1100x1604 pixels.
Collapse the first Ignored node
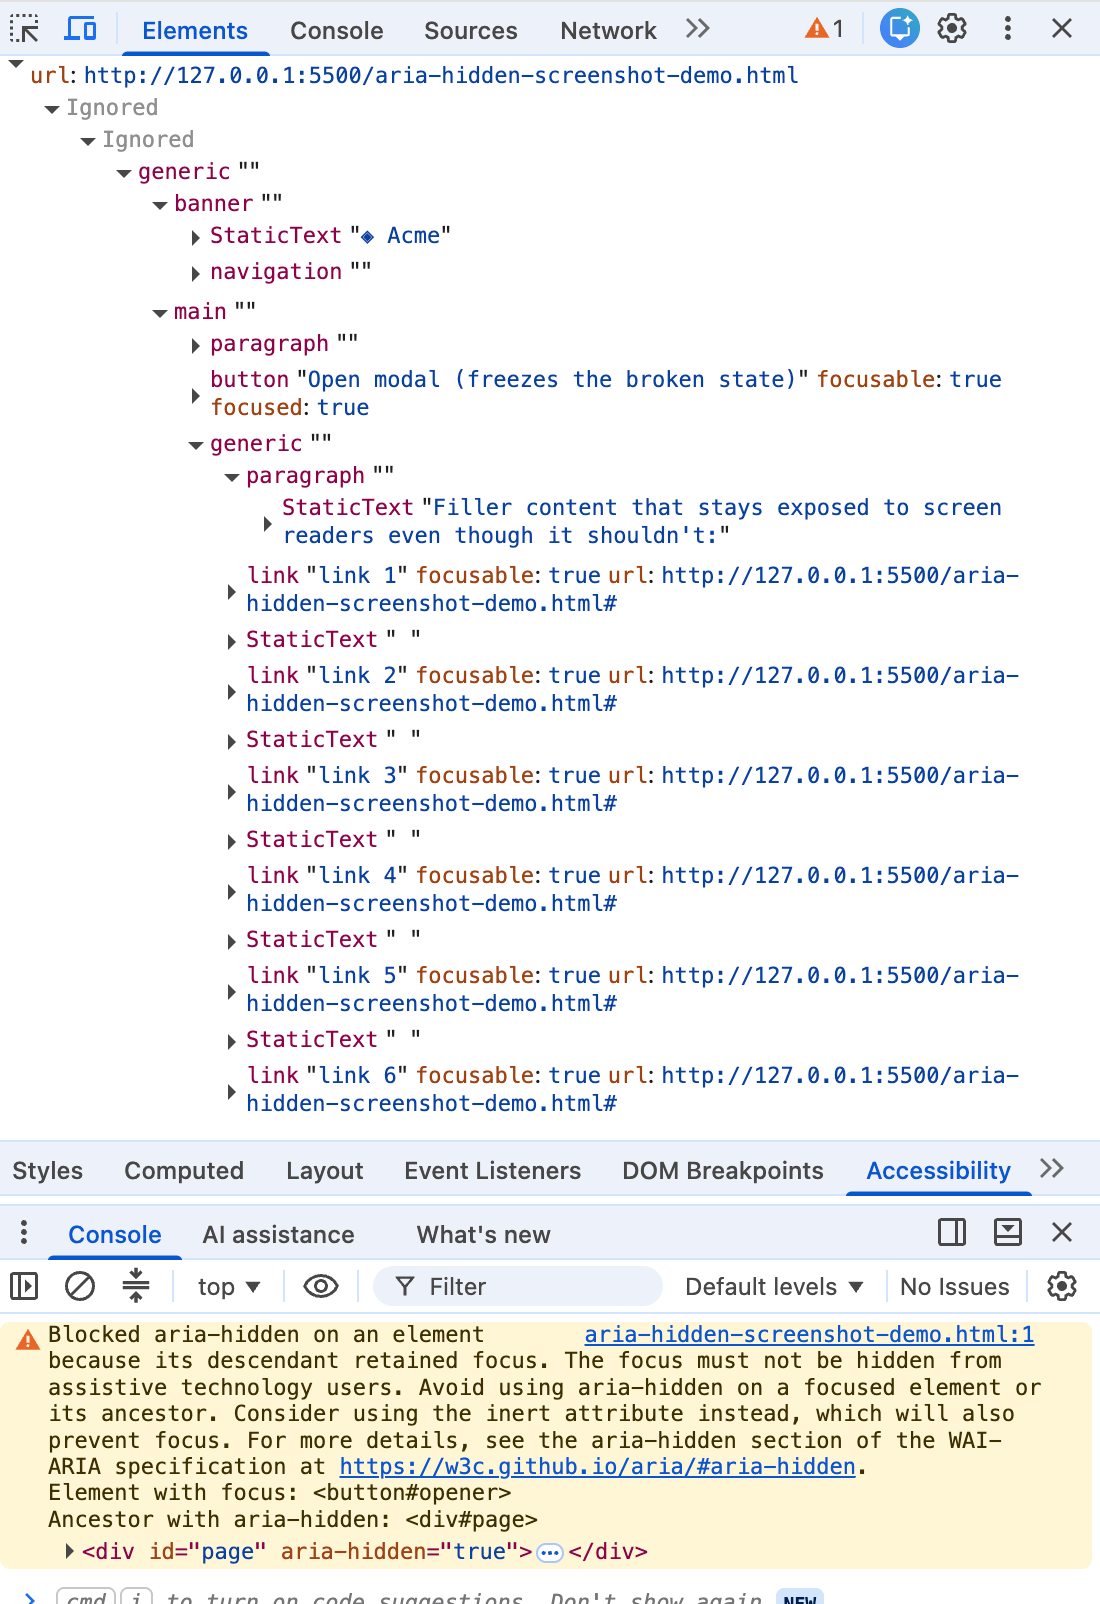coord(52,109)
